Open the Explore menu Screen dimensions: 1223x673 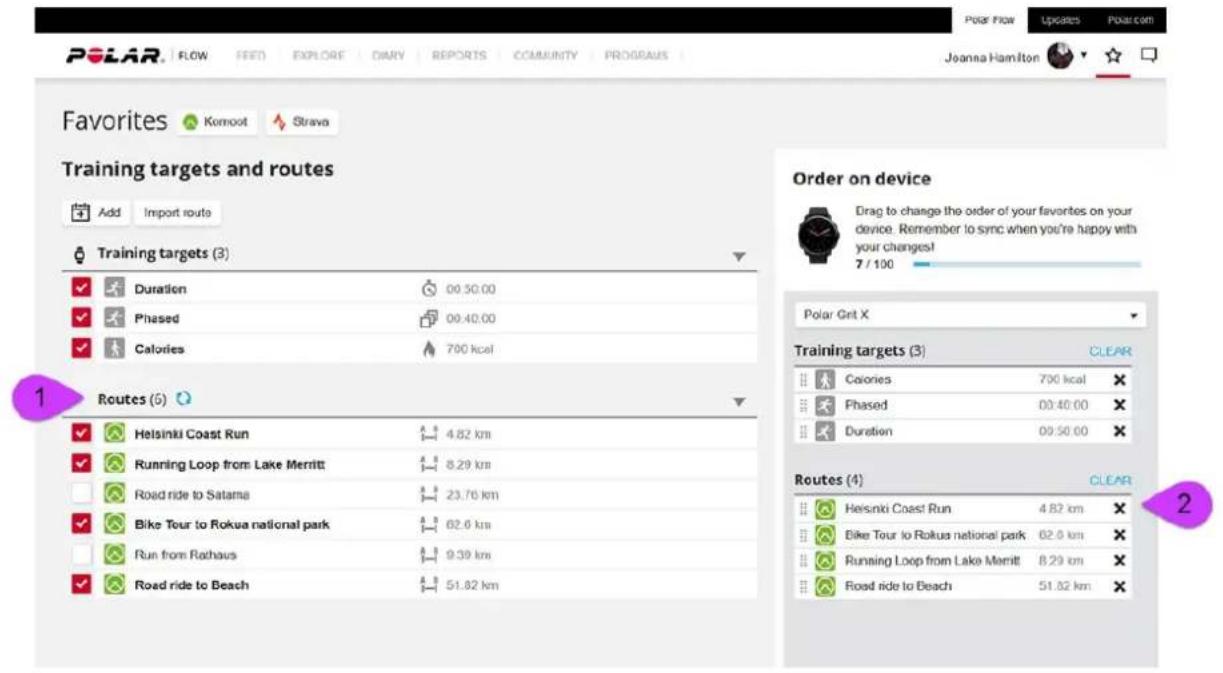click(x=318, y=56)
